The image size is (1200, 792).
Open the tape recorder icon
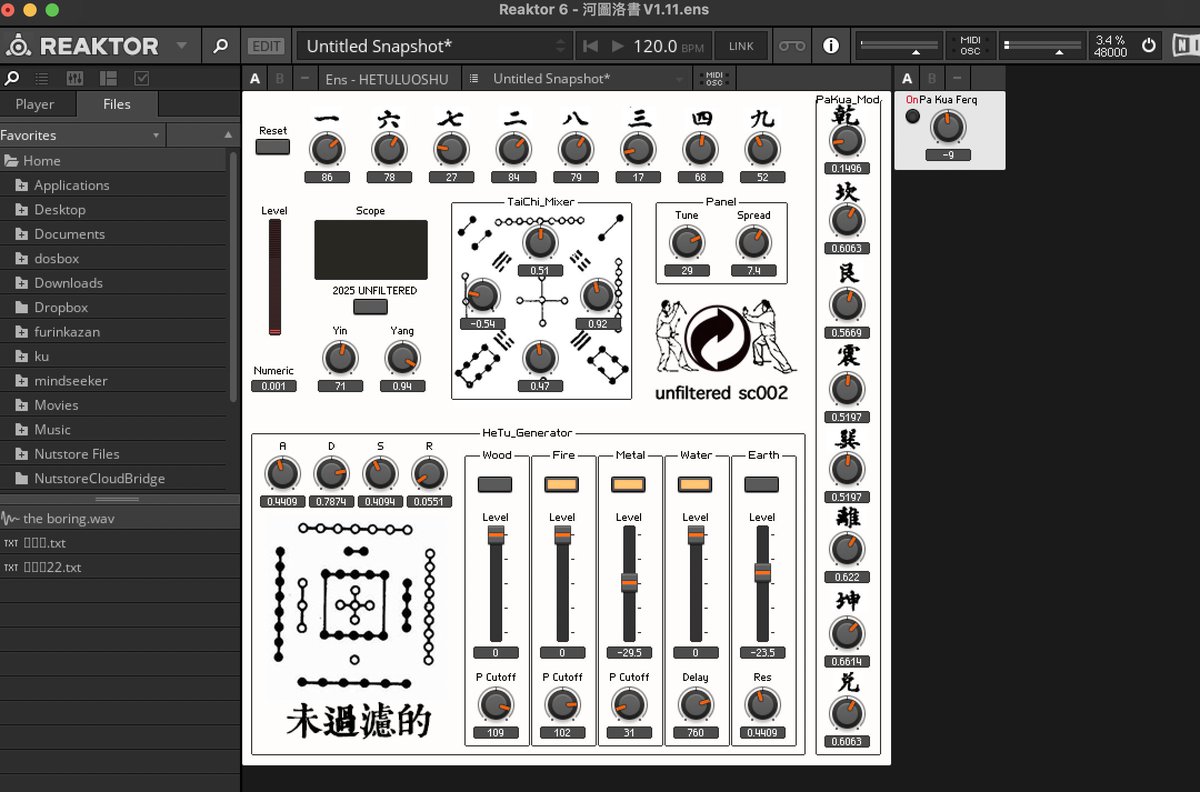point(791,46)
